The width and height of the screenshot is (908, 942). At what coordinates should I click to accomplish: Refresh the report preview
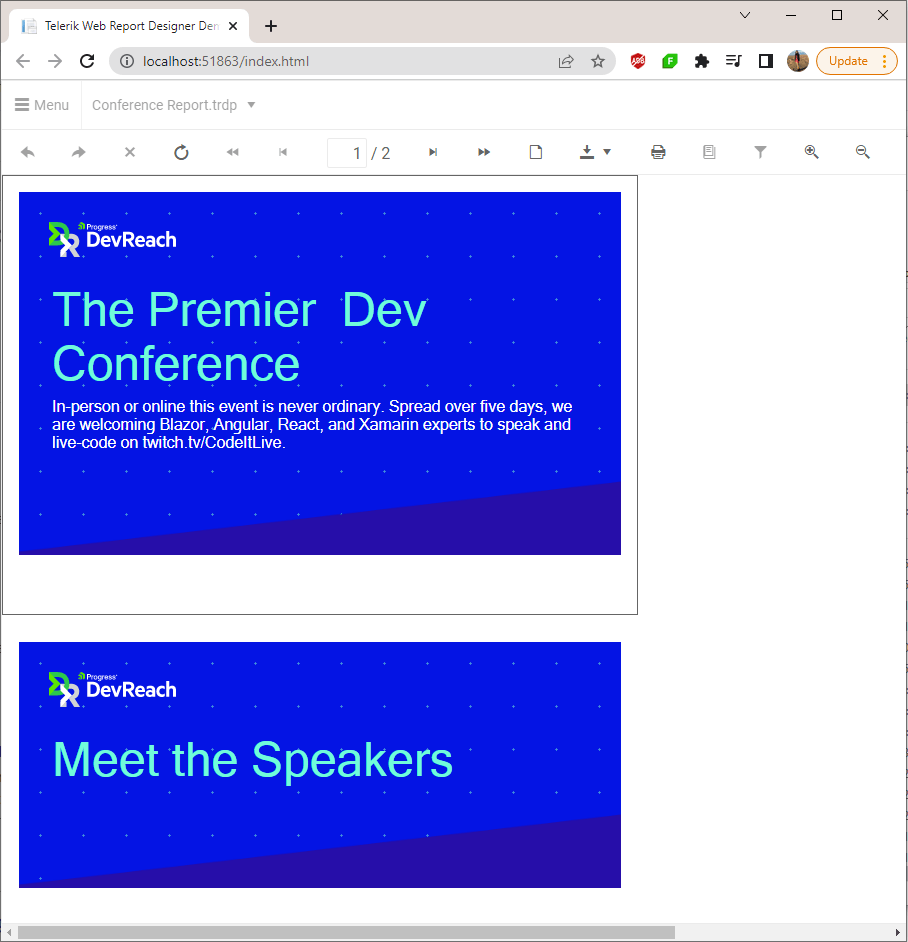coord(181,153)
